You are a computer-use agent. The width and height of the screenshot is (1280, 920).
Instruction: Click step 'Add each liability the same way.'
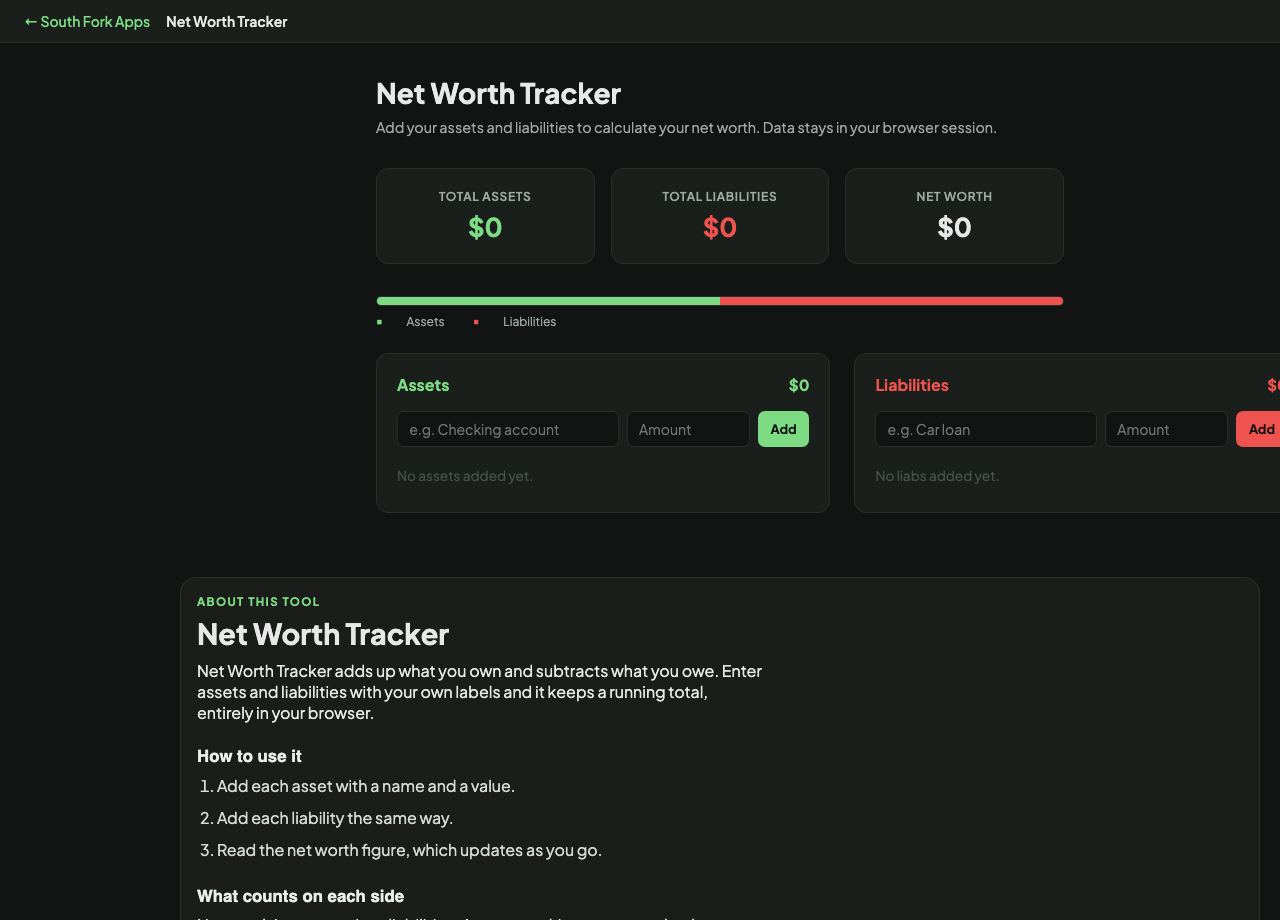(335, 818)
